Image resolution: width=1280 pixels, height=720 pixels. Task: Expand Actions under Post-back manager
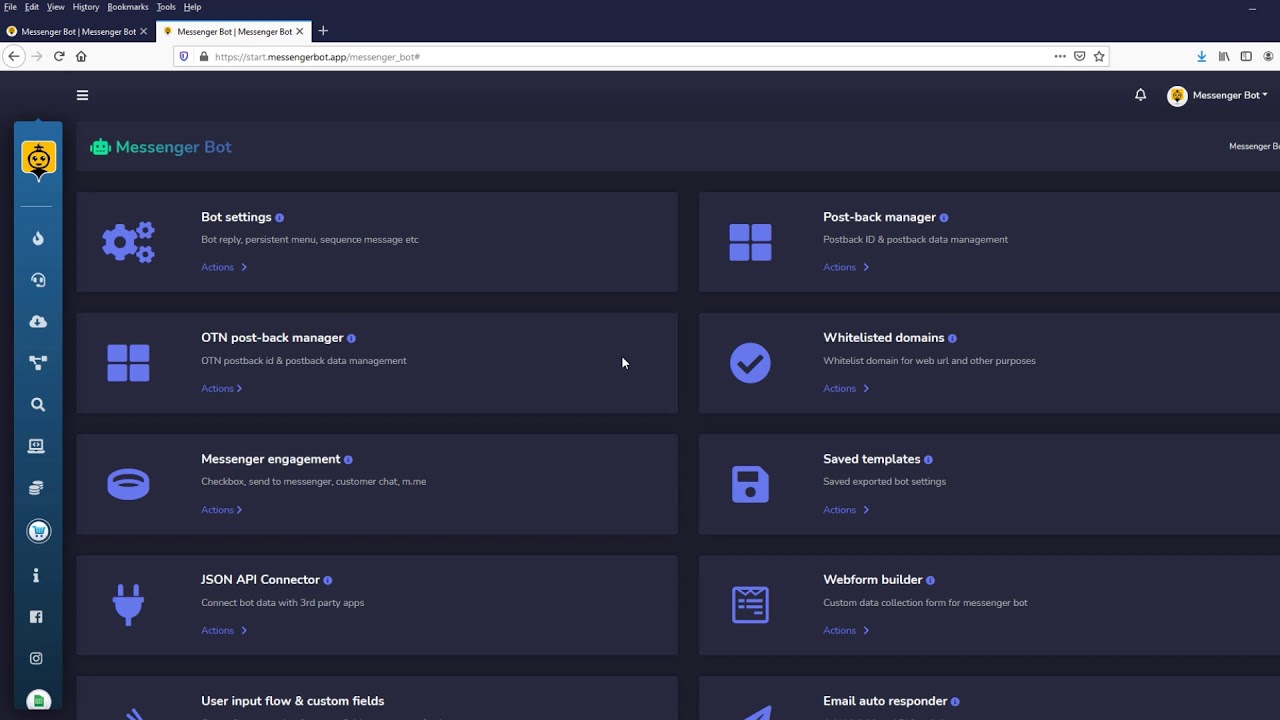tap(846, 267)
